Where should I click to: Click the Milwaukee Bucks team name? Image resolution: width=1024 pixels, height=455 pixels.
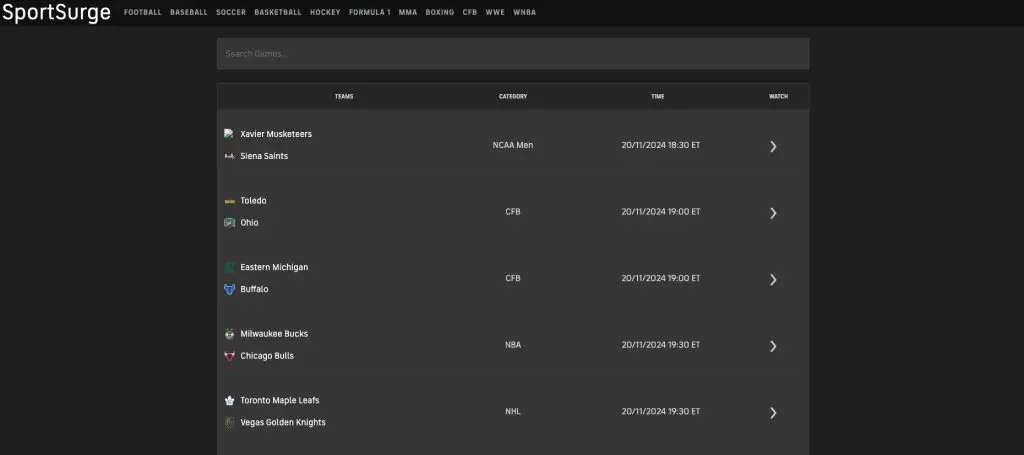274,334
